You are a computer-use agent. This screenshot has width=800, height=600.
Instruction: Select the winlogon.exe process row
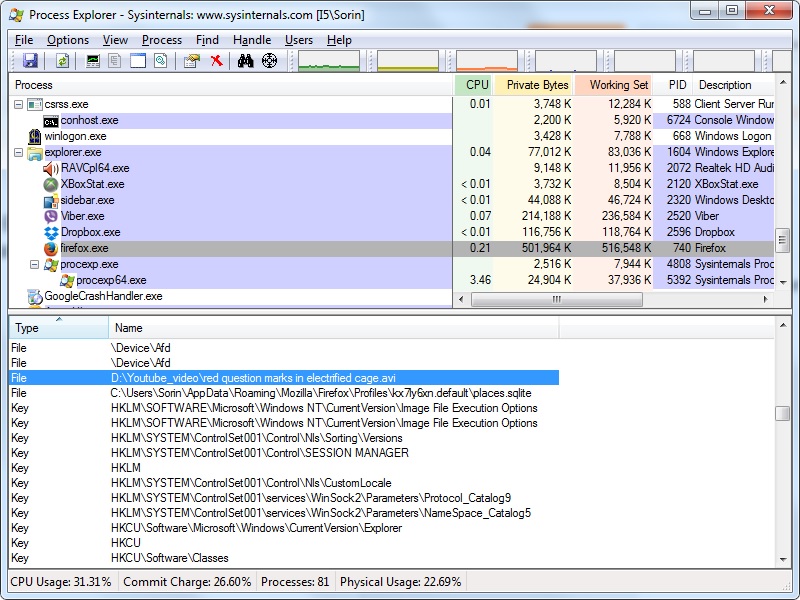point(391,136)
